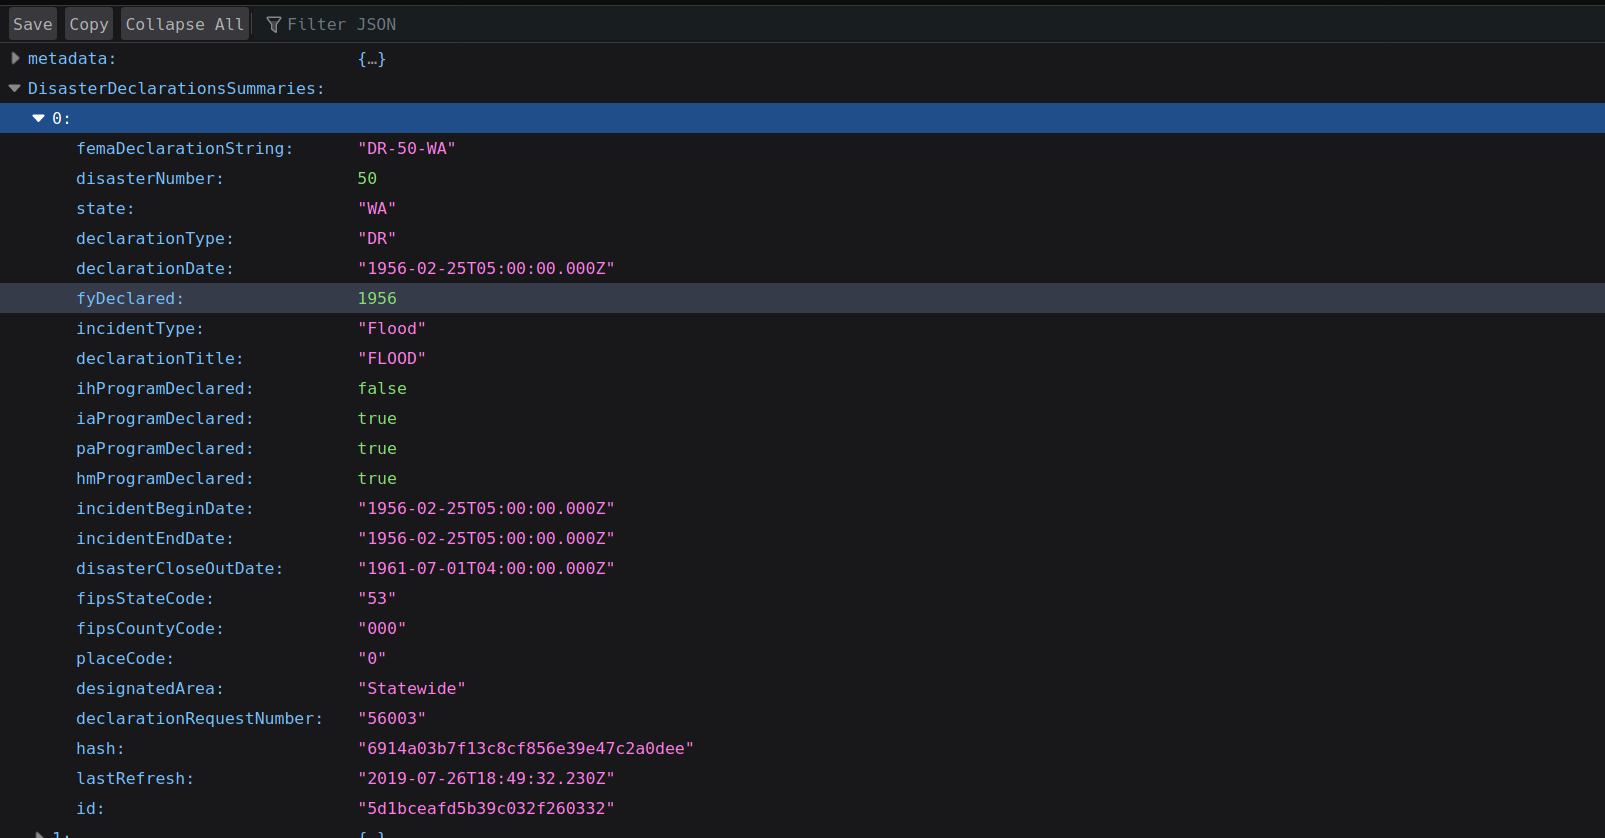Select the incidentType key
This screenshot has height=838, width=1605.
click(x=140, y=328)
